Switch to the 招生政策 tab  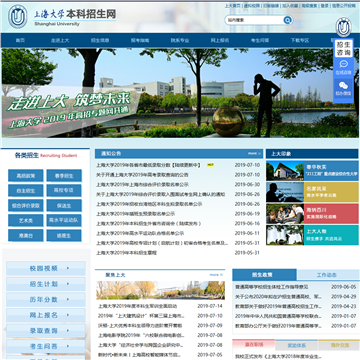[264, 275]
